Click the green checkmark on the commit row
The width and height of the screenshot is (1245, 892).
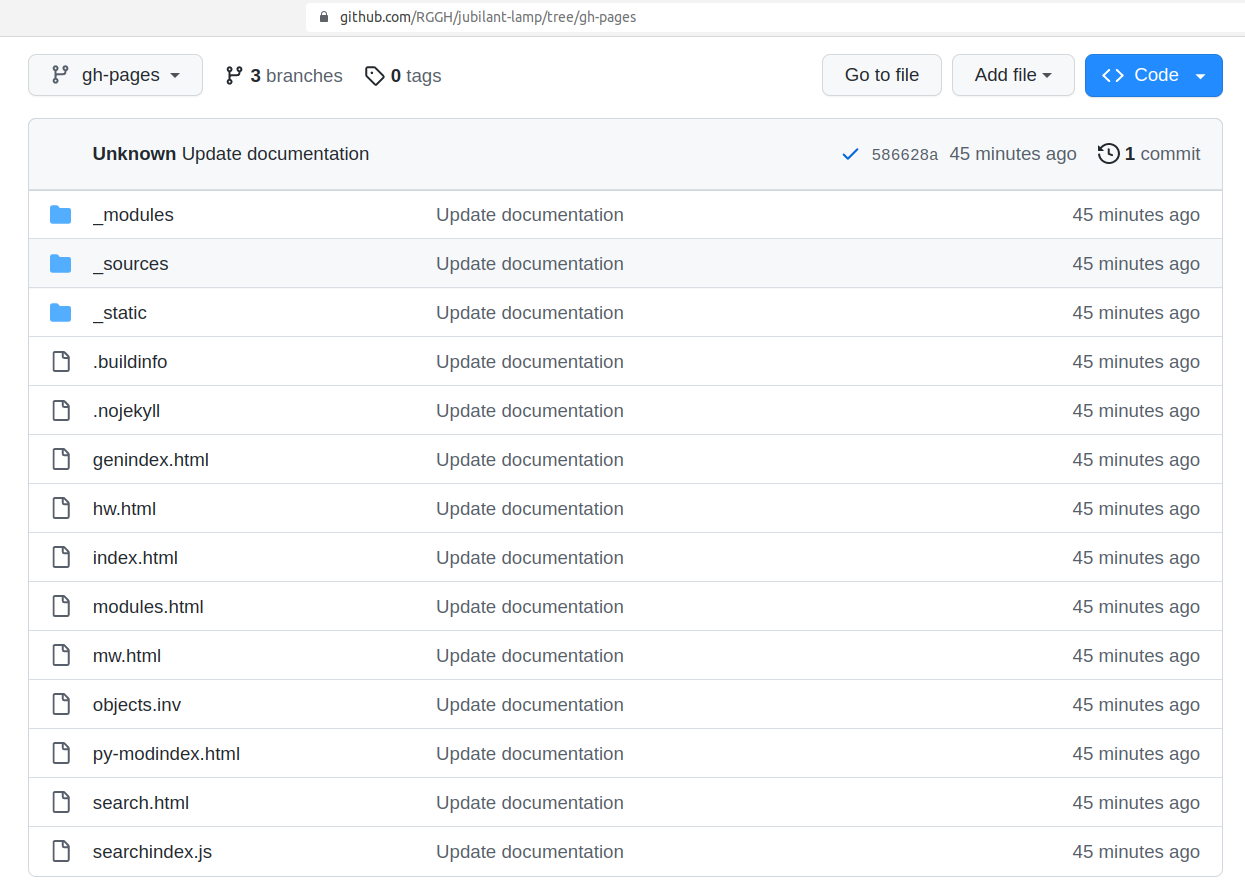click(850, 154)
